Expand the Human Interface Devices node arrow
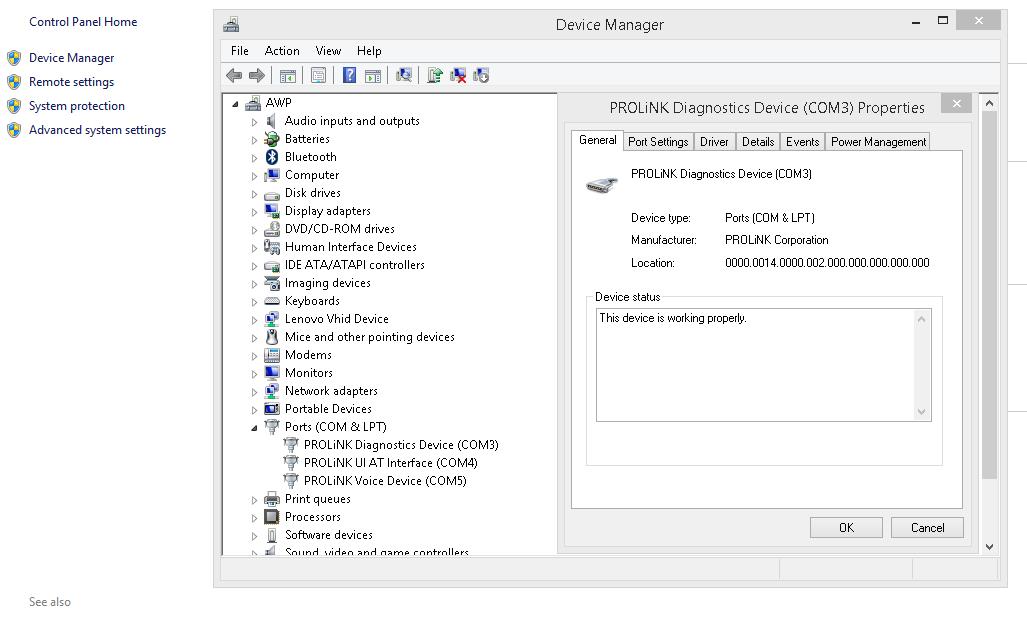The width and height of the screenshot is (1027, 617). pyautogui.click(x=254, y=248)
